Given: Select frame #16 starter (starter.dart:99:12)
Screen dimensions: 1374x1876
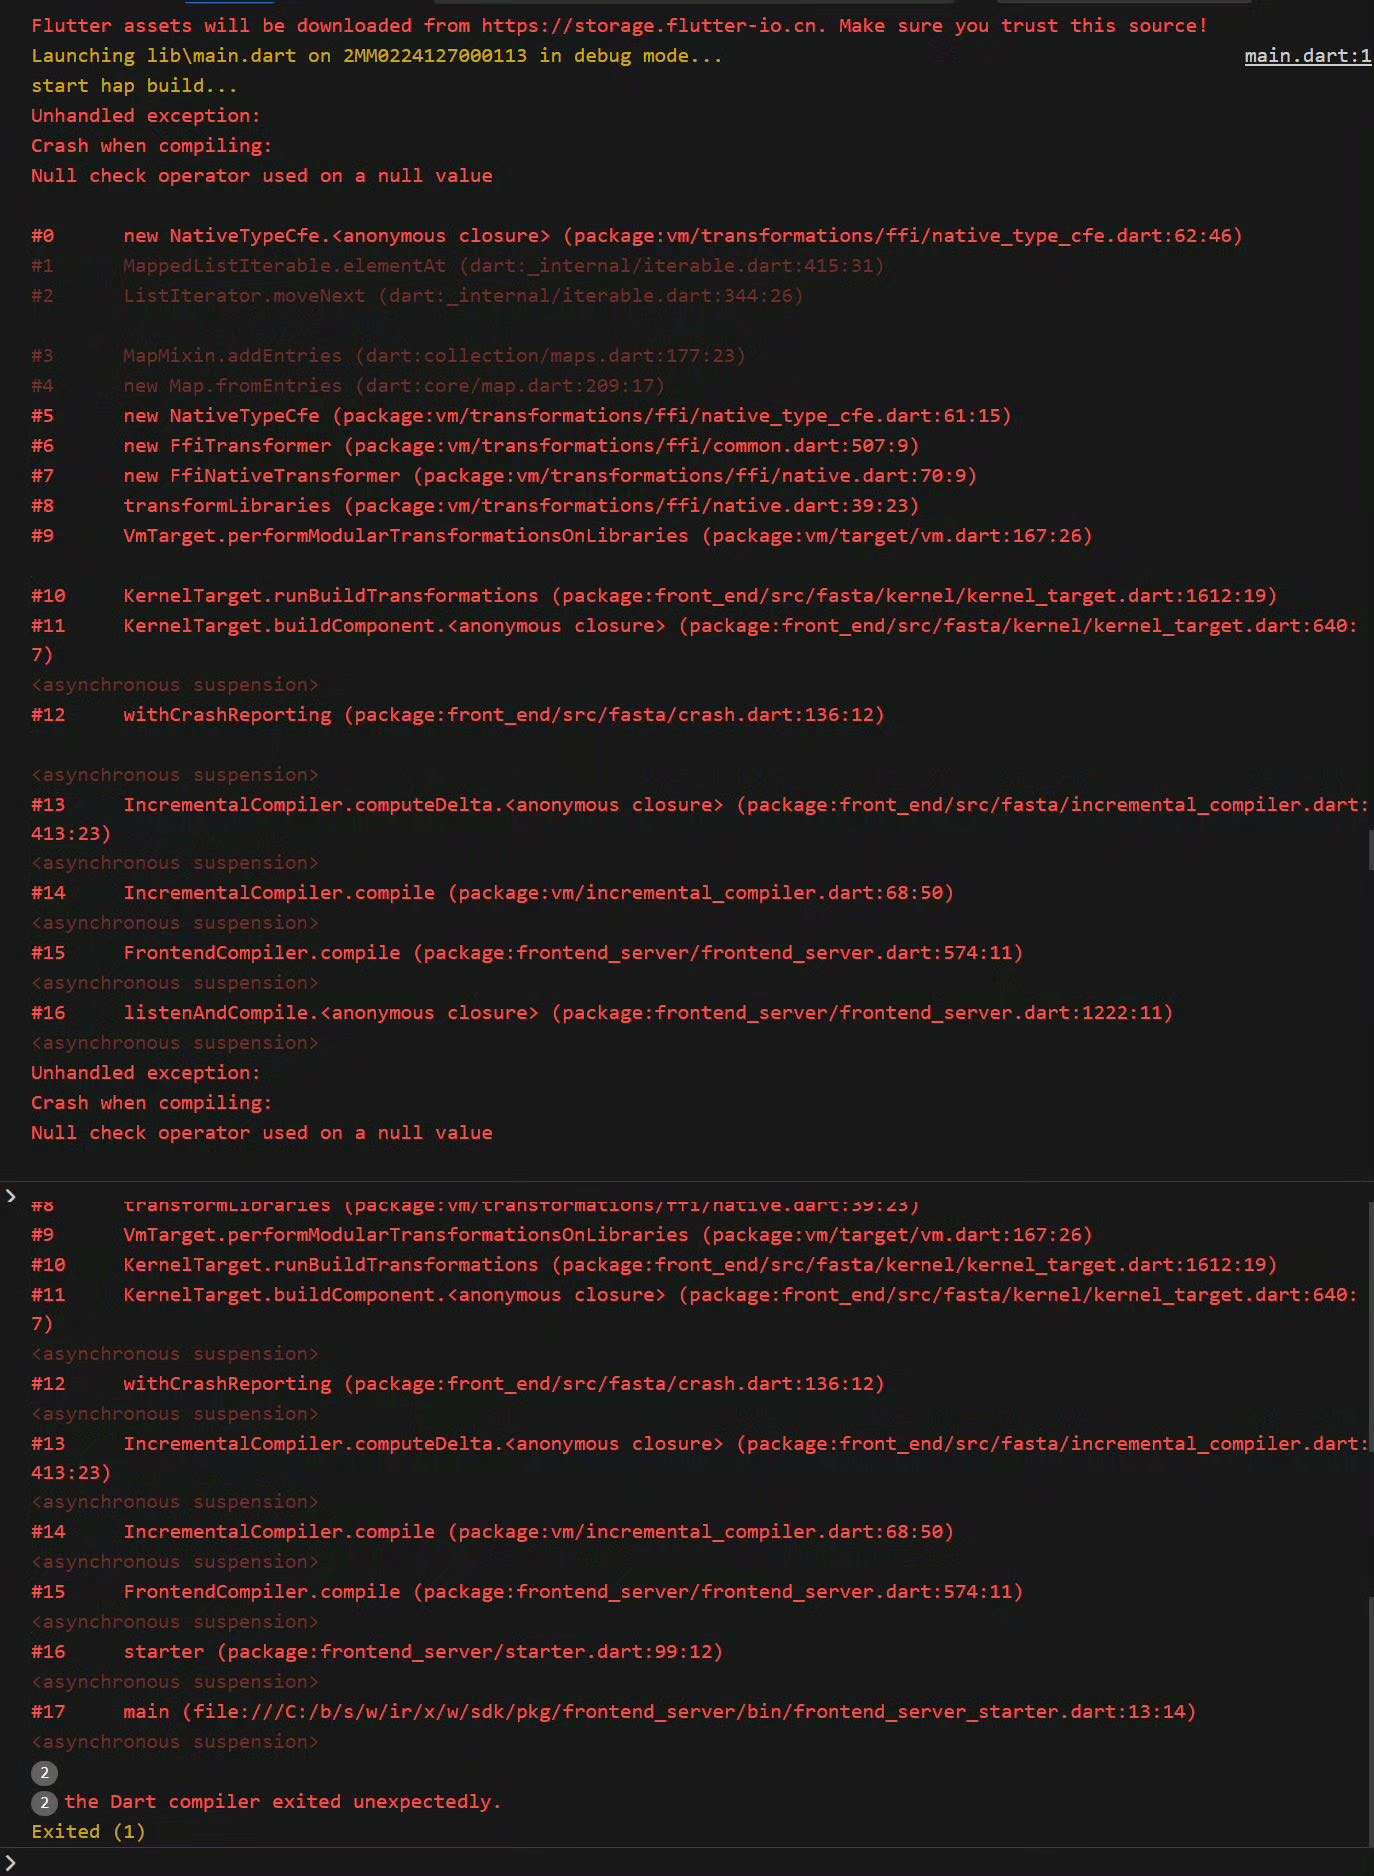Looking at the screenshot, I should click(377, 1652).
